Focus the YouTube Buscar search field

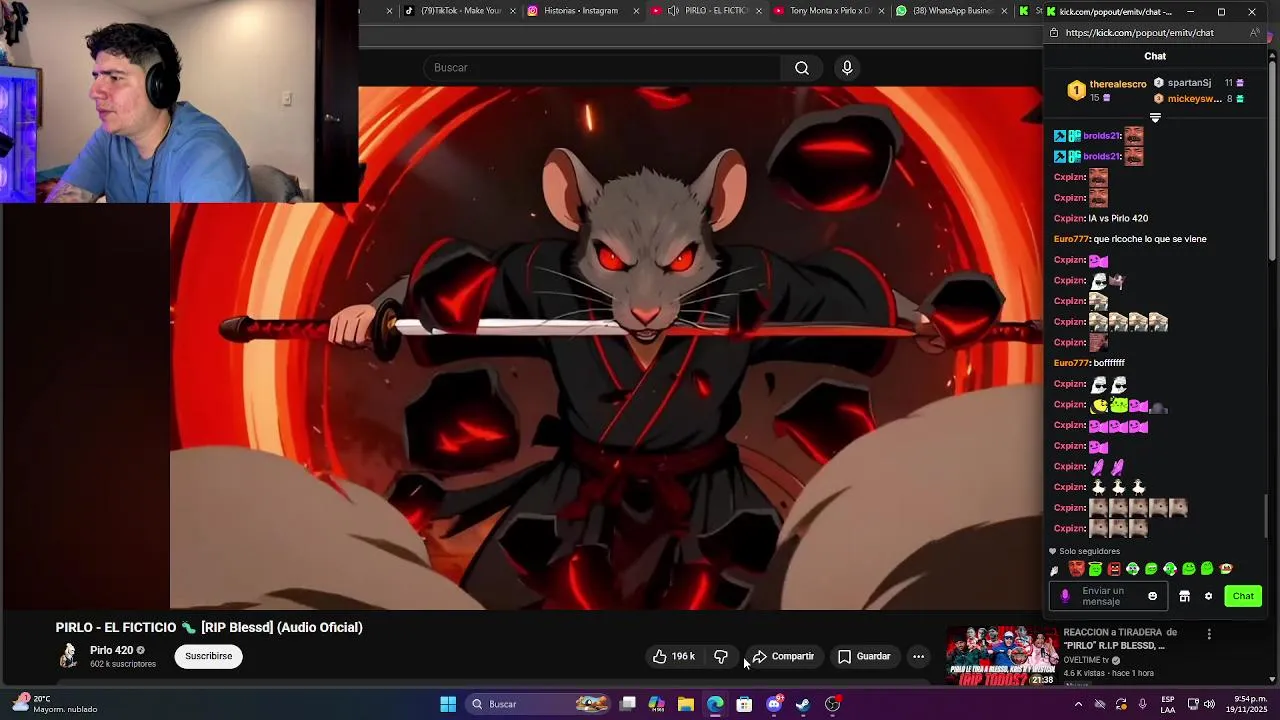tap(603, 68)
